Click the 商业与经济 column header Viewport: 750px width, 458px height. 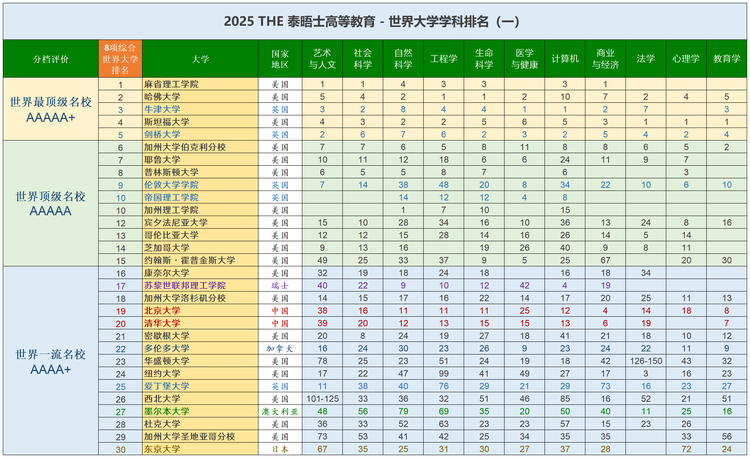pyautogui.click(x=605, y=59)
